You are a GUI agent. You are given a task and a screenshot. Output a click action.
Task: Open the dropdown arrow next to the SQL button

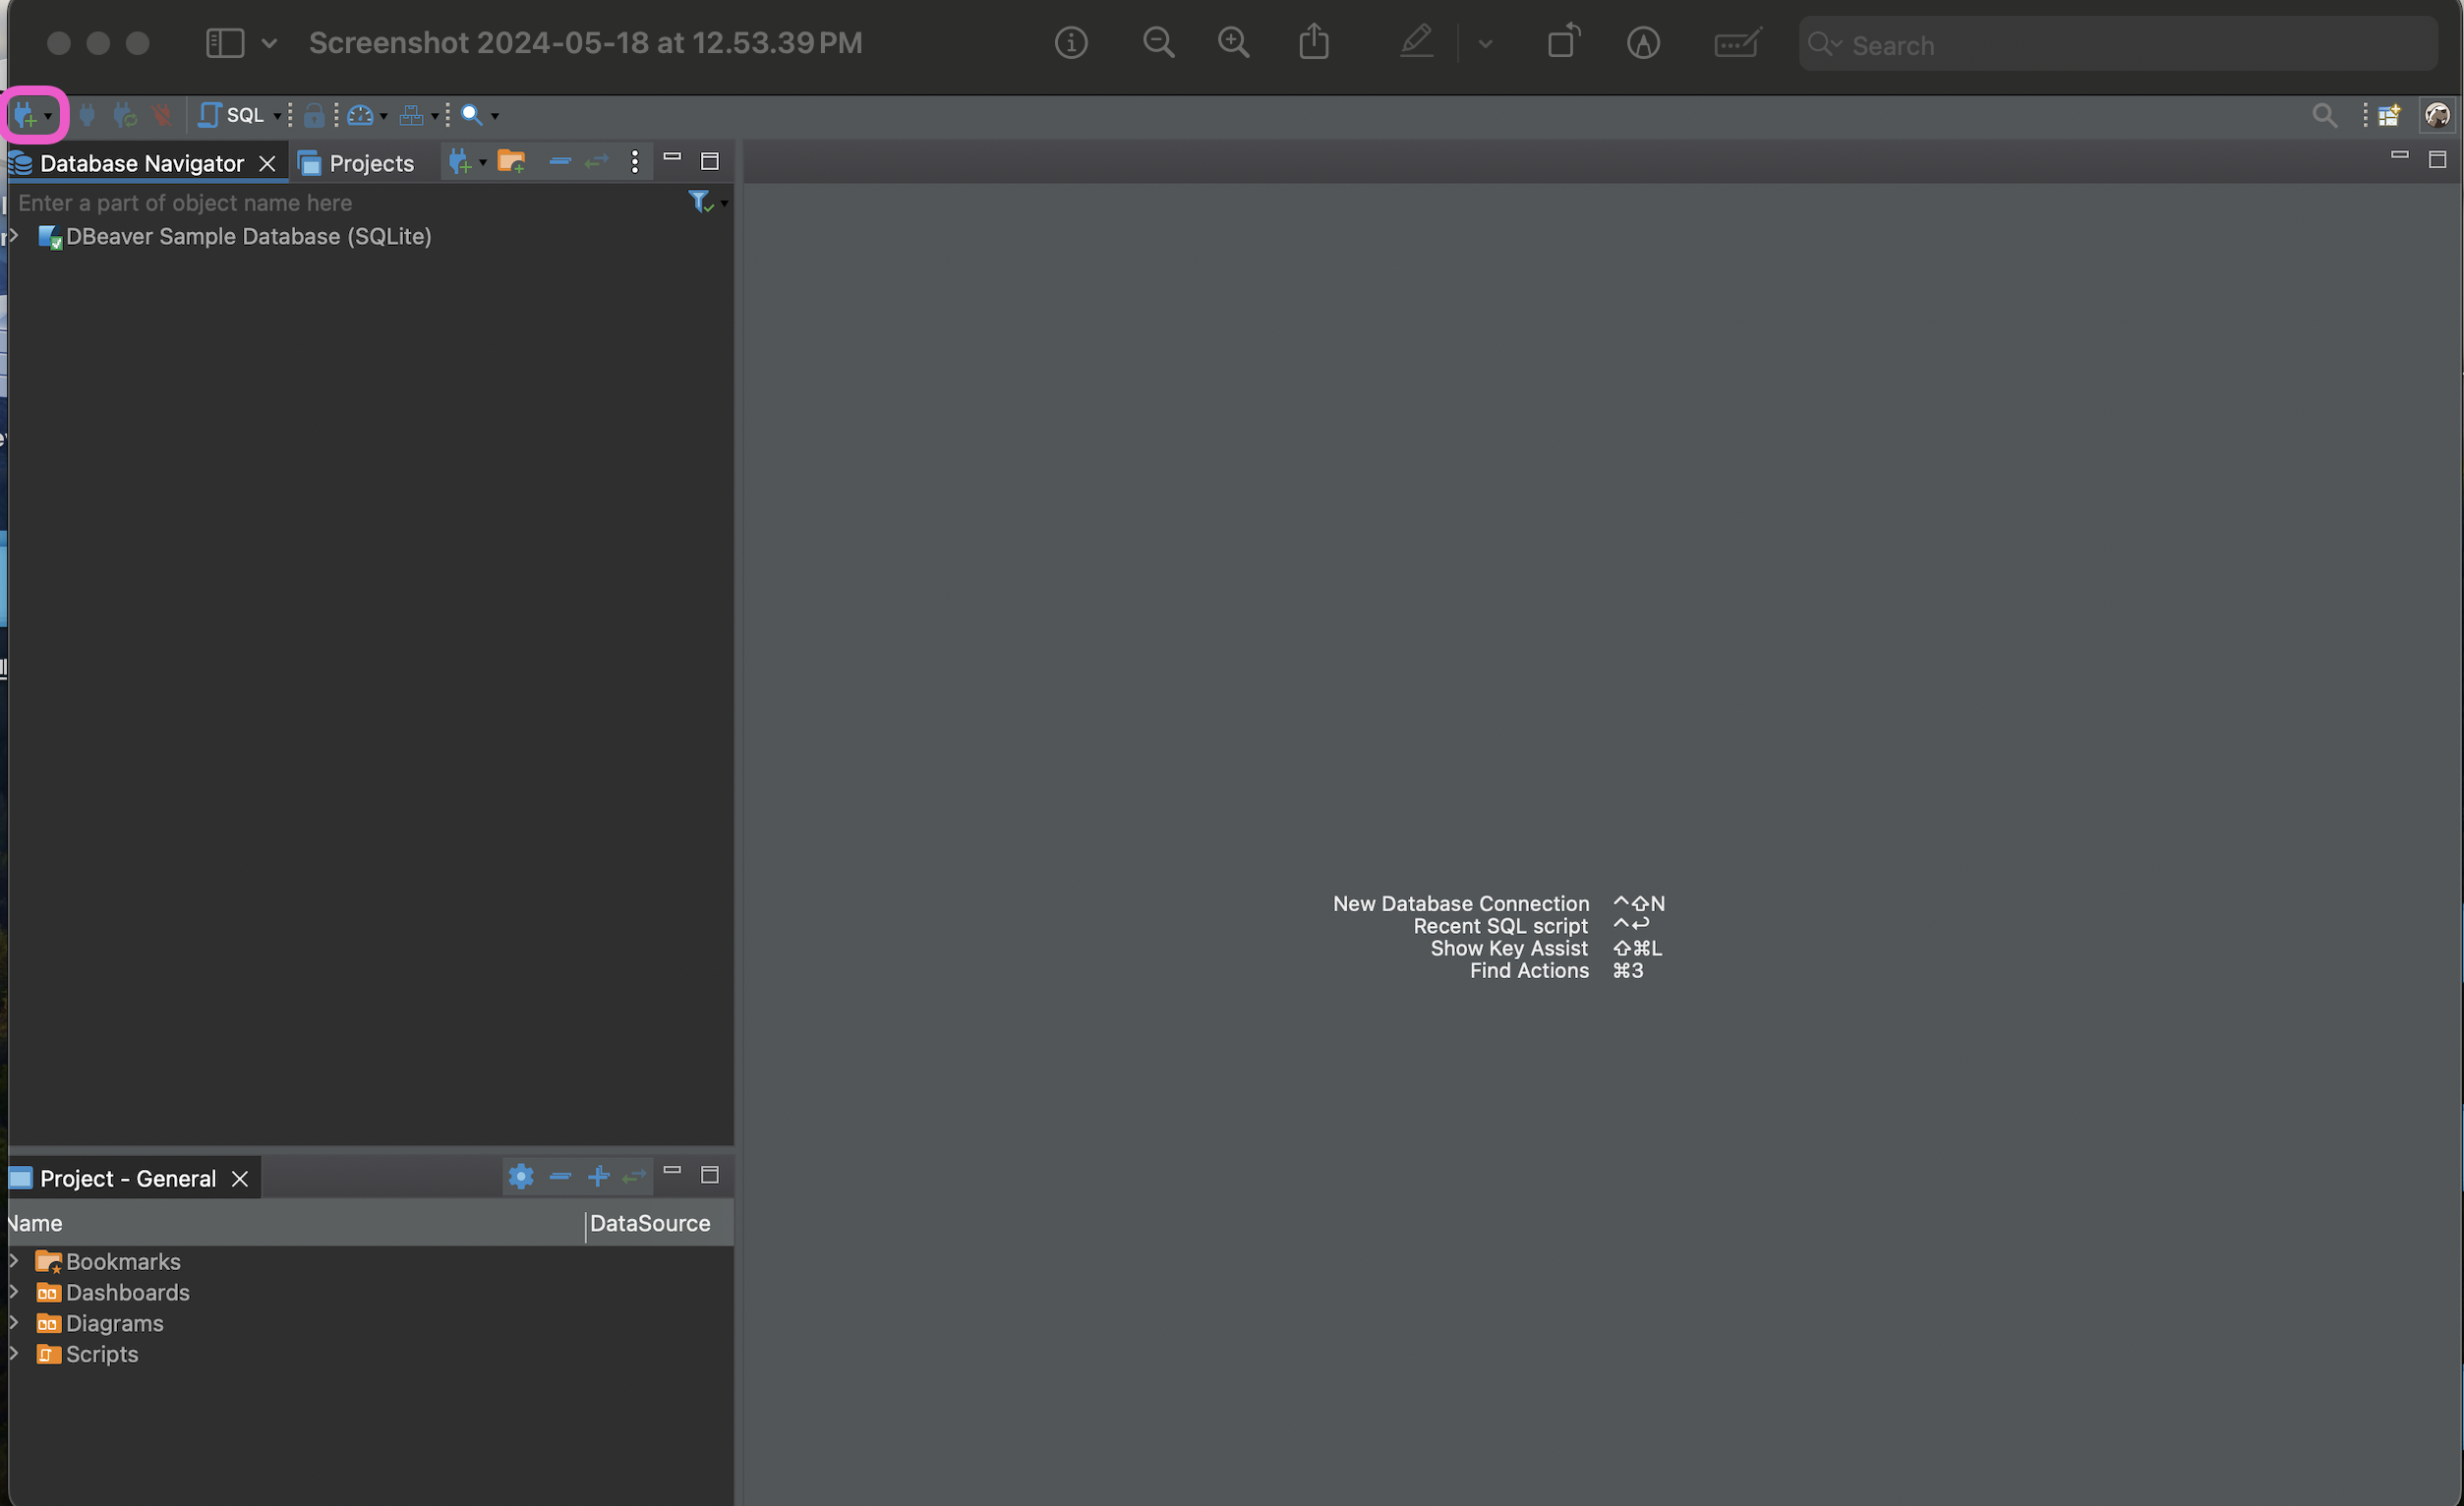click(x=277, y=117)
